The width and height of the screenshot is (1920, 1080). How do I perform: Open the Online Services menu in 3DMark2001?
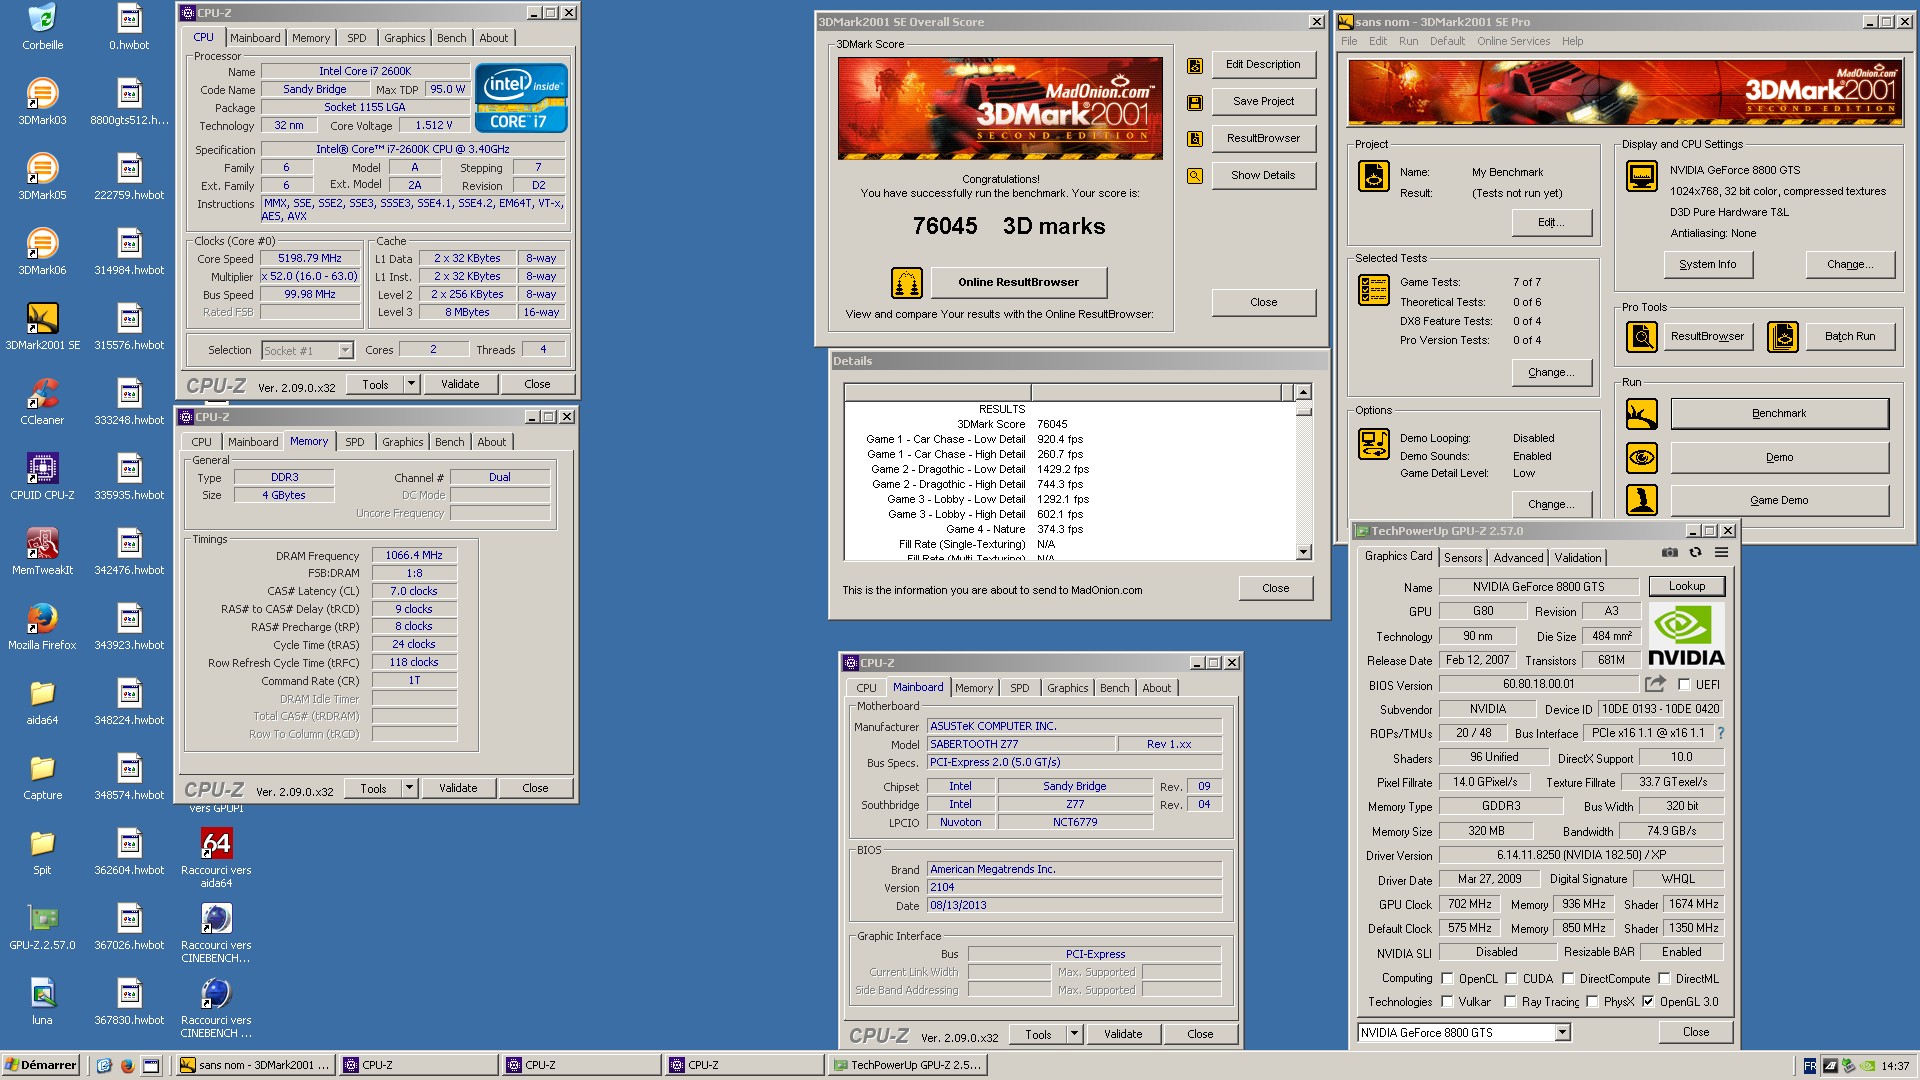pyautogui.click(x=1513, y=42)
